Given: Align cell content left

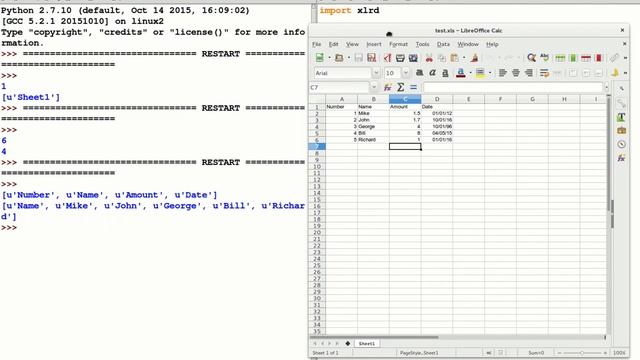Looking at the screenshot, I should click(x=502, y=73).
